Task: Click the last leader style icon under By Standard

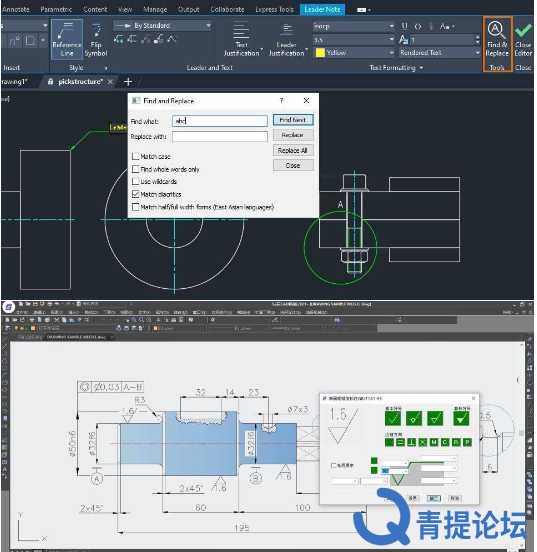Action: point(171,39)
